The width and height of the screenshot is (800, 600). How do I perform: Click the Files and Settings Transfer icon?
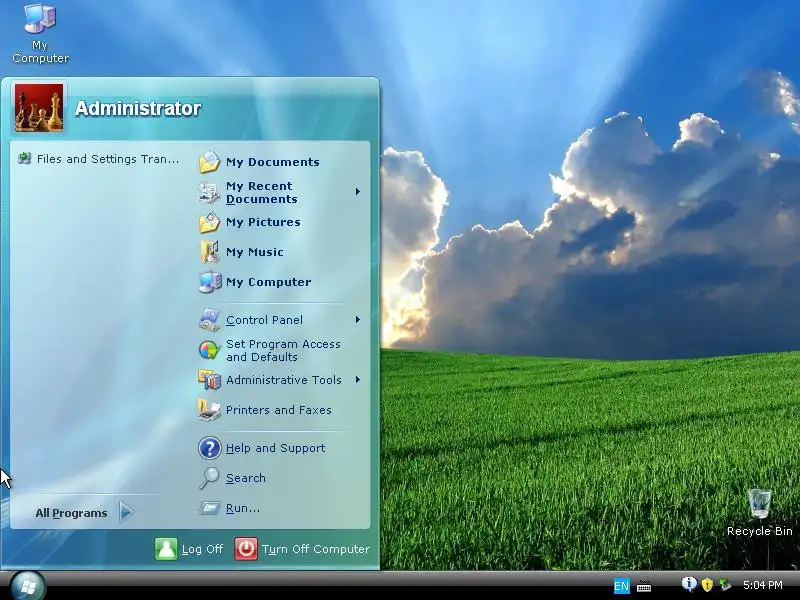[24, 159]
